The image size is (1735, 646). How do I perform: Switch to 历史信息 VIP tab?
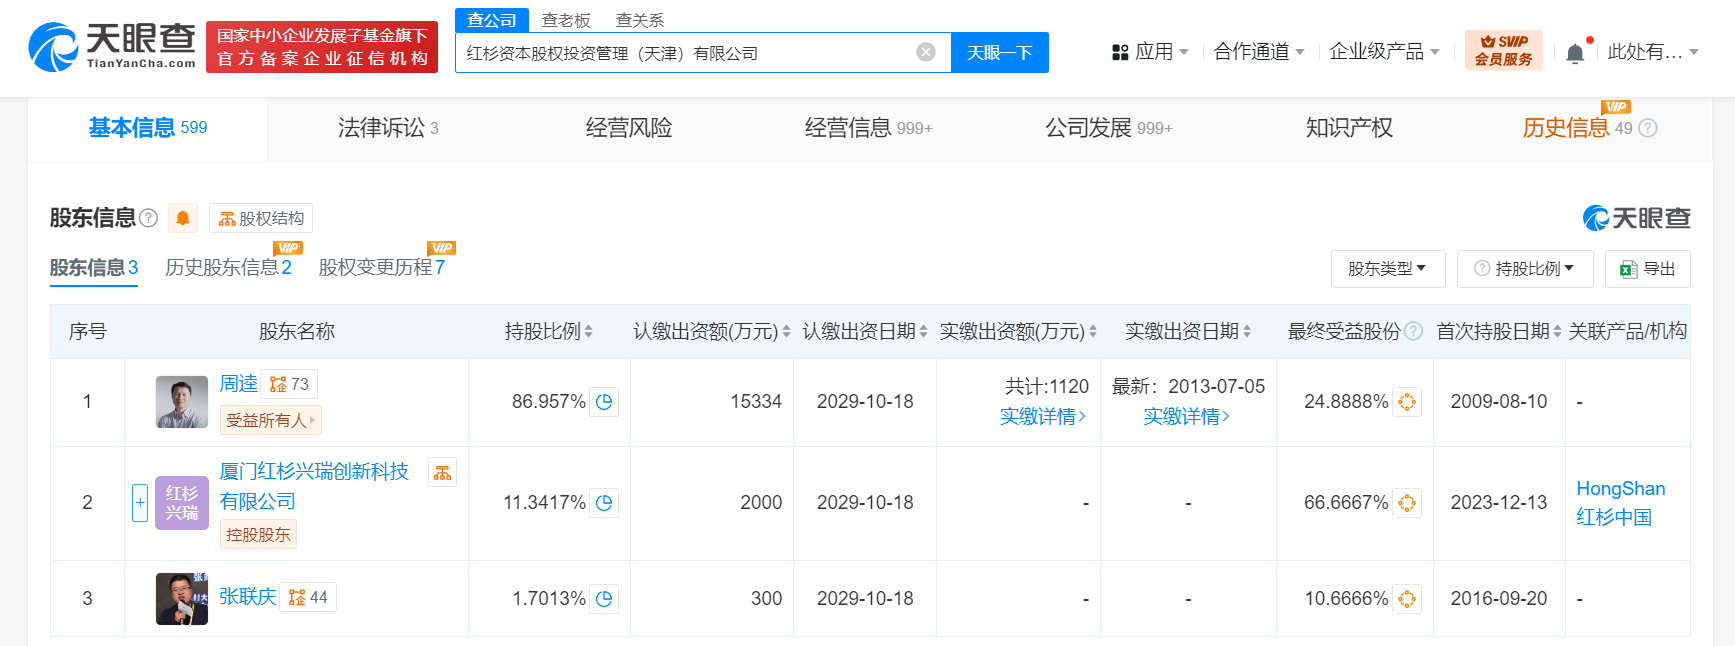1577,128
